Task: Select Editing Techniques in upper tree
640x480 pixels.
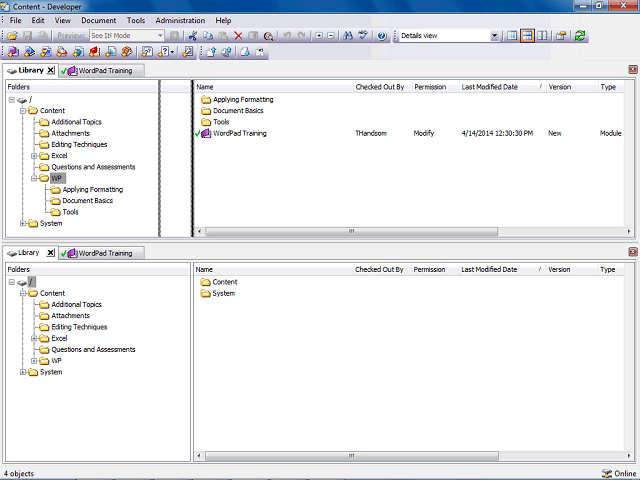Action: [79, 144]
